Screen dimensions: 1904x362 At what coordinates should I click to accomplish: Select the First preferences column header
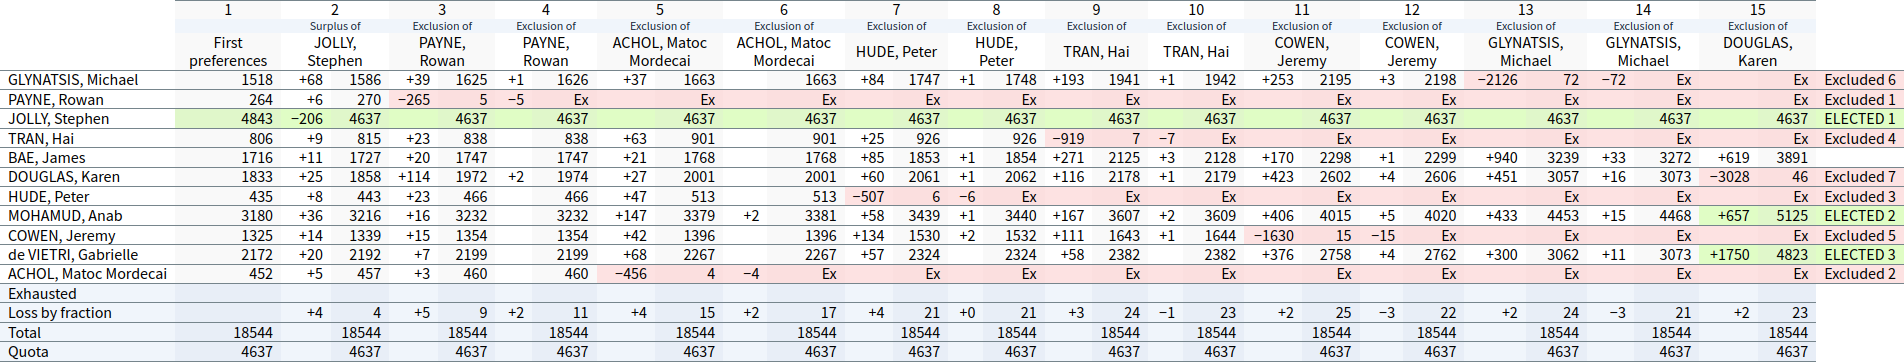(228, 51)
